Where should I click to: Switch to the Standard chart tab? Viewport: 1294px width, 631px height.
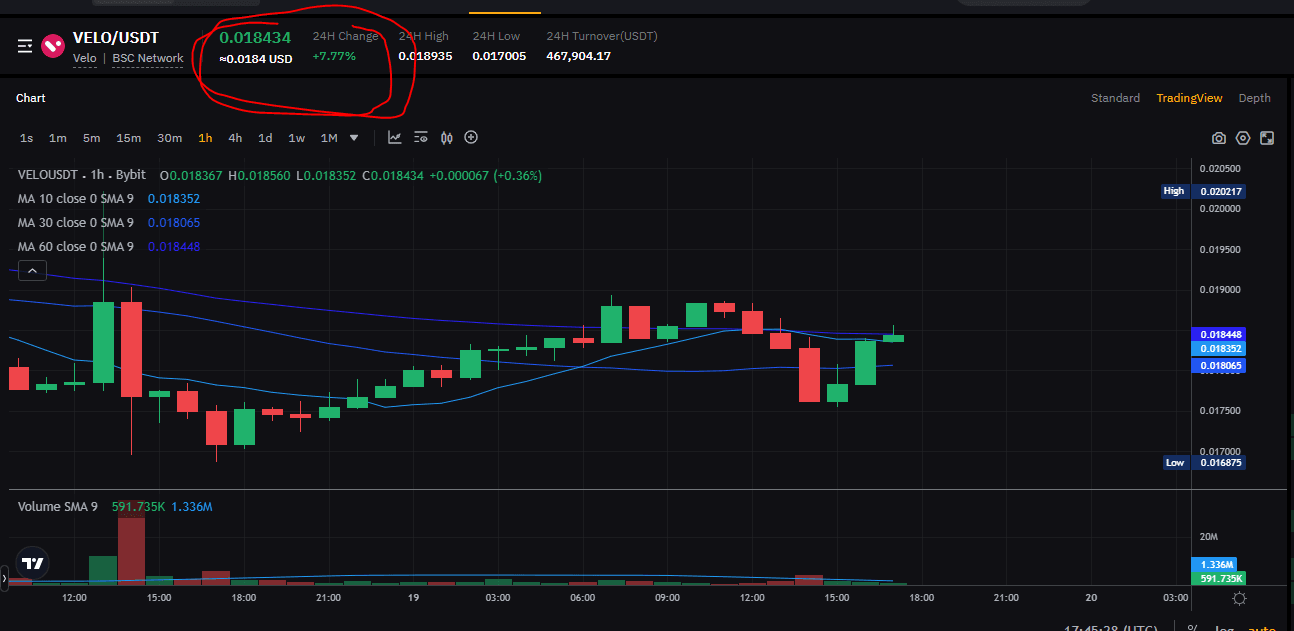(x=1115, y=98)
